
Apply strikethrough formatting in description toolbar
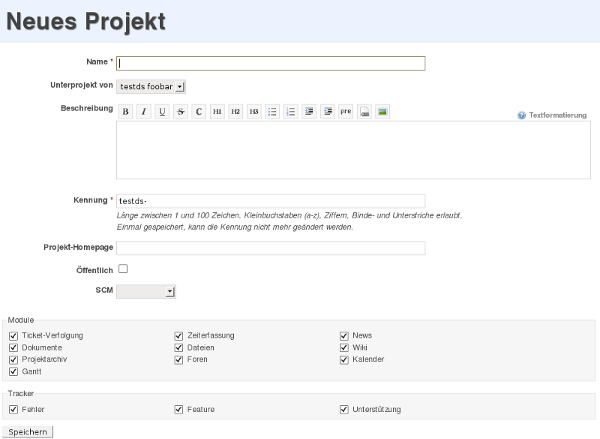click(180, 112)
